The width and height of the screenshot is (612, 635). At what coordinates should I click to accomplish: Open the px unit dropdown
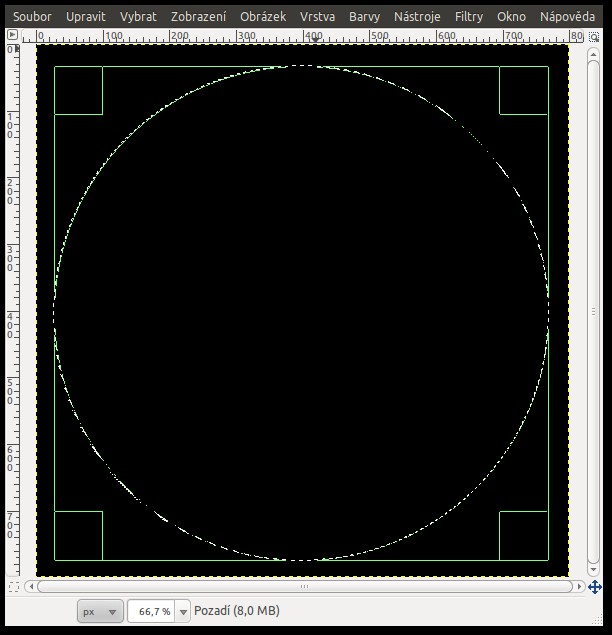pyautogui.click(x=100, y=612)
